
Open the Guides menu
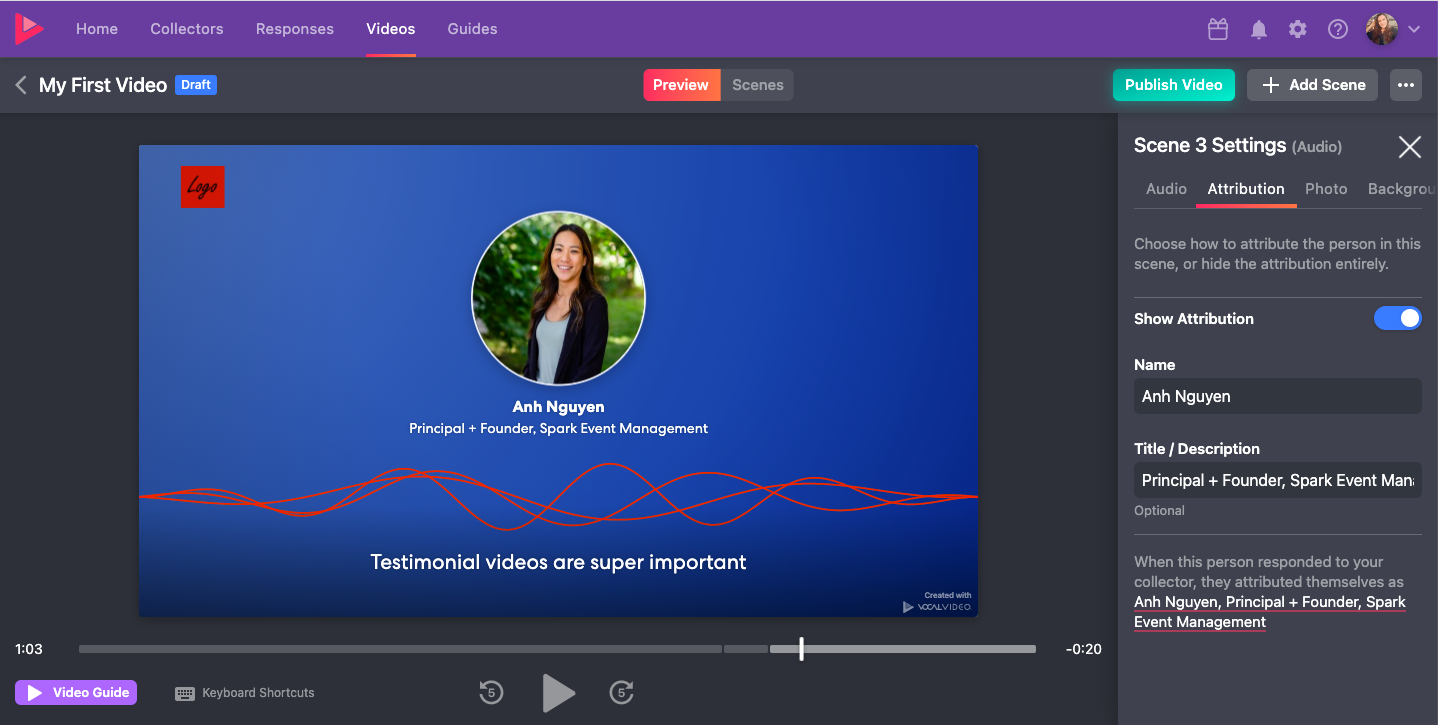point(473,29)
